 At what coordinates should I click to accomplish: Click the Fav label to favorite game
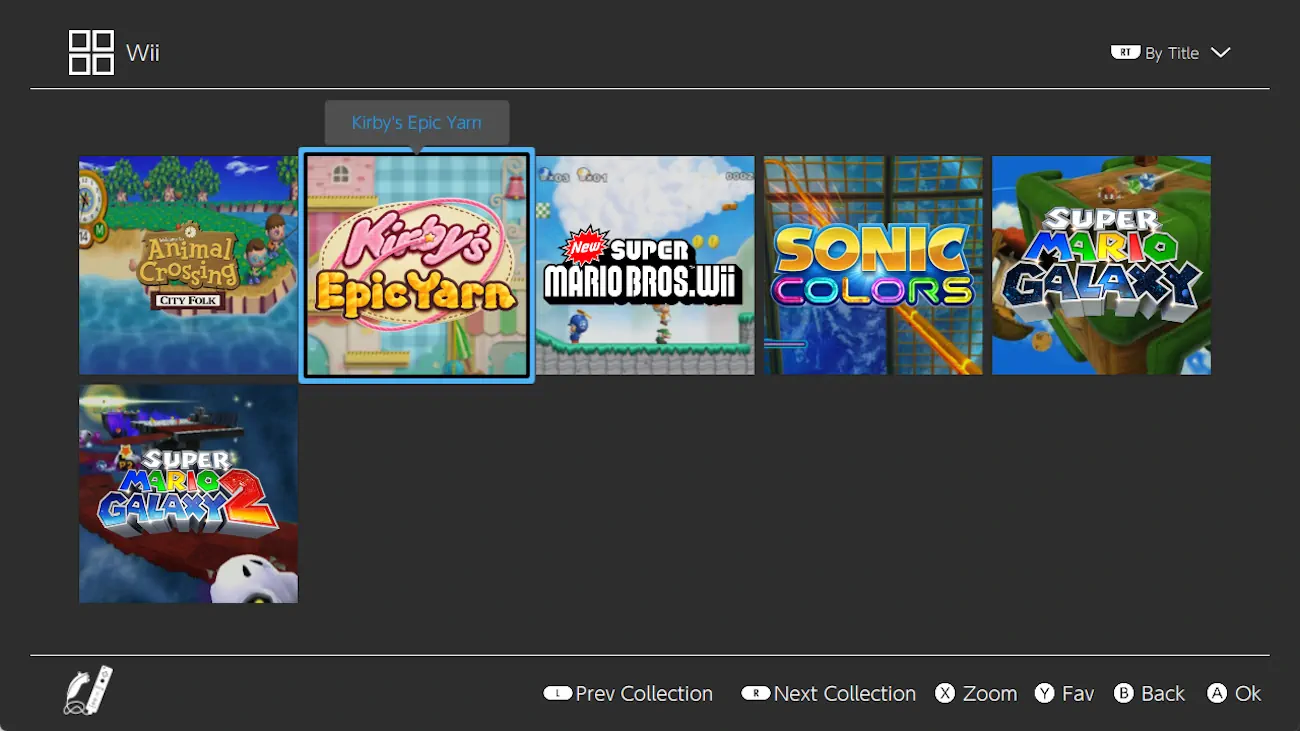coord(1078,694)
